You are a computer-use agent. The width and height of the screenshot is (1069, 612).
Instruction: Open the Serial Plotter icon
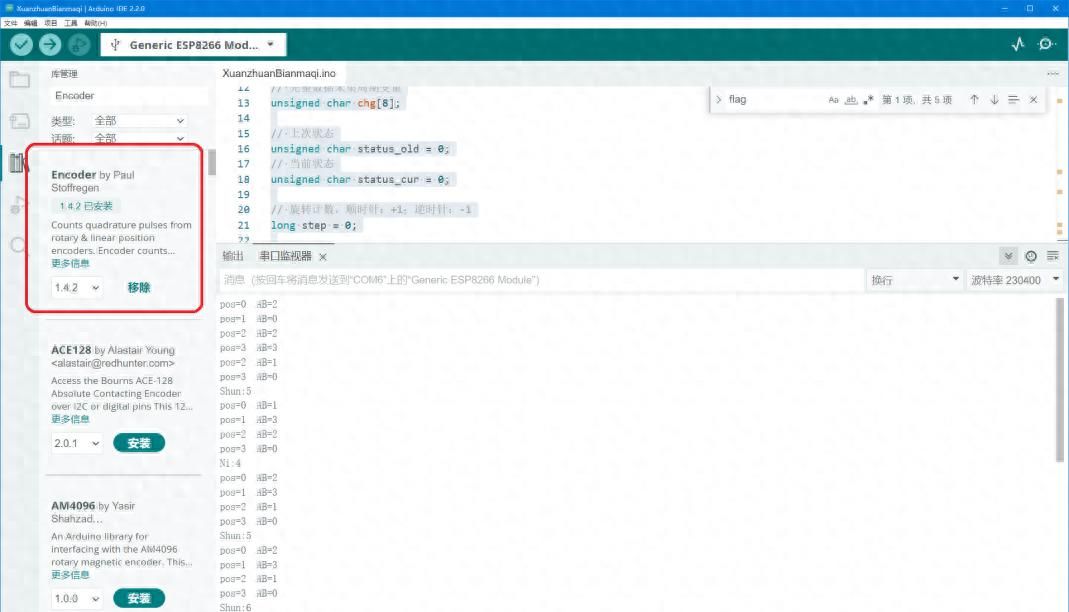click(1018, 44)
